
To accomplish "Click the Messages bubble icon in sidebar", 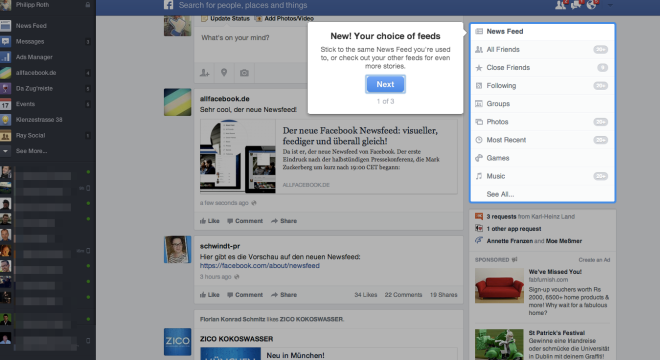I will coord(5,41).
